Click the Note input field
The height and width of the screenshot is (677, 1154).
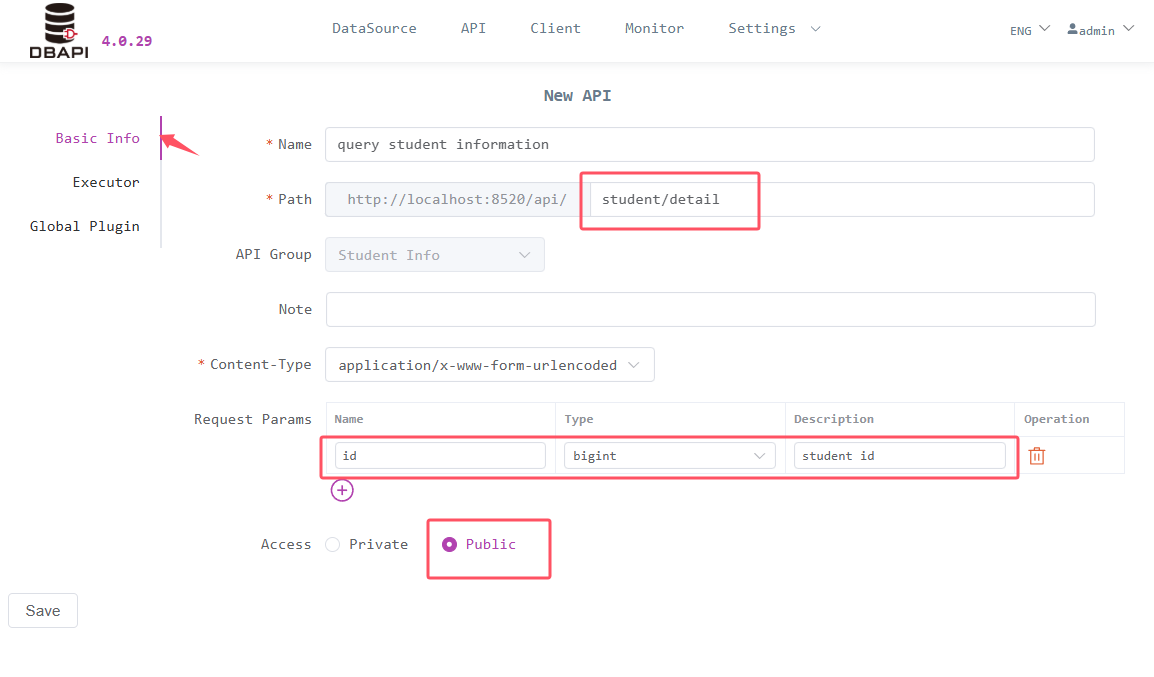[710, 309]
